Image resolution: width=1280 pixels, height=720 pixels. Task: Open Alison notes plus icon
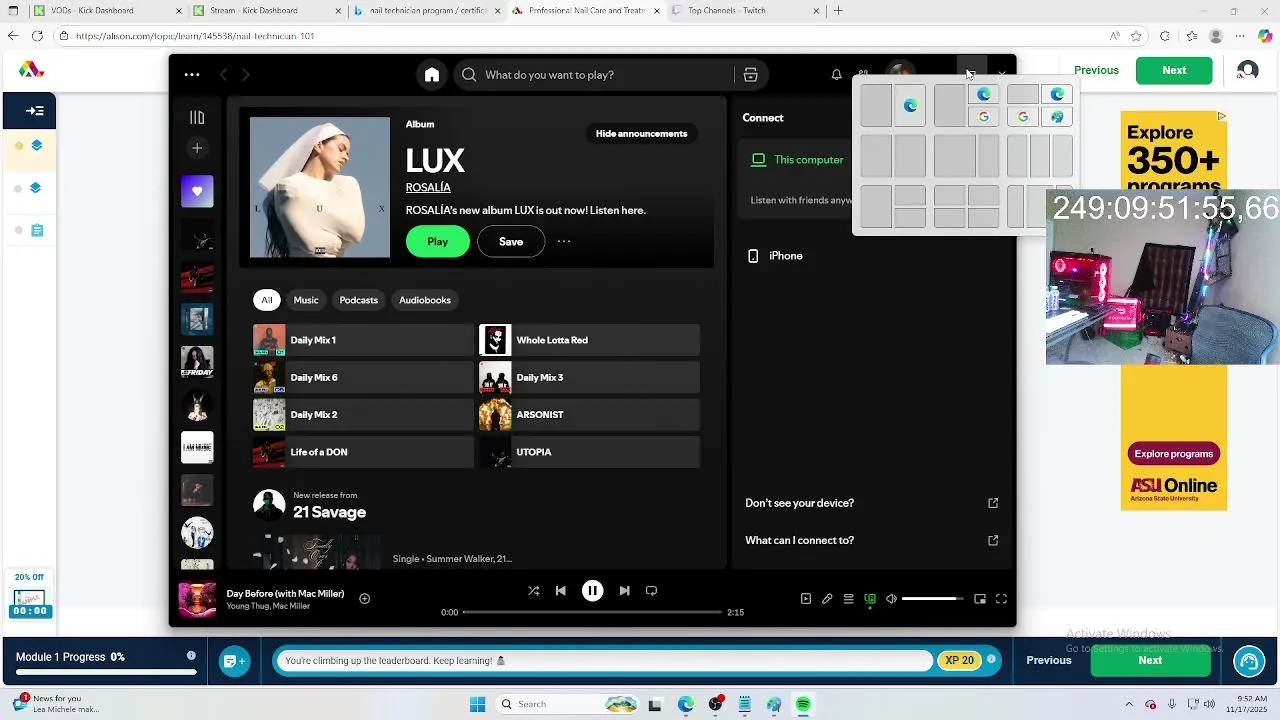click(234, 661)
